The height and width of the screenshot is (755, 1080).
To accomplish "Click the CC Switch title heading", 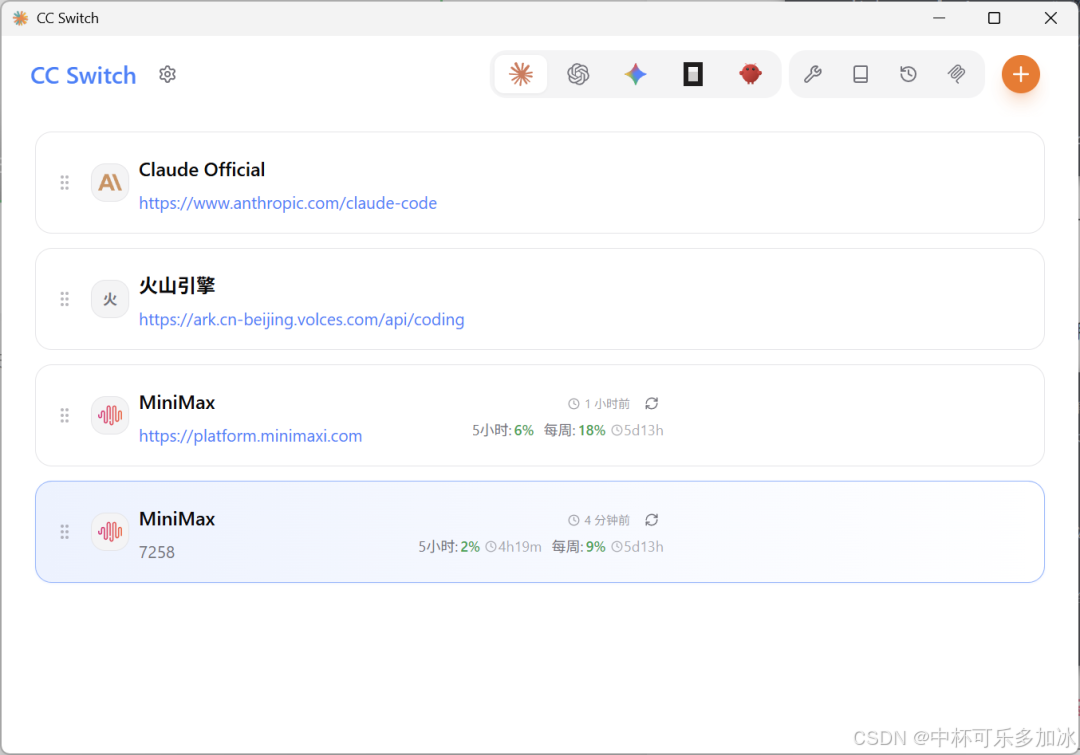I will point(83,75).
